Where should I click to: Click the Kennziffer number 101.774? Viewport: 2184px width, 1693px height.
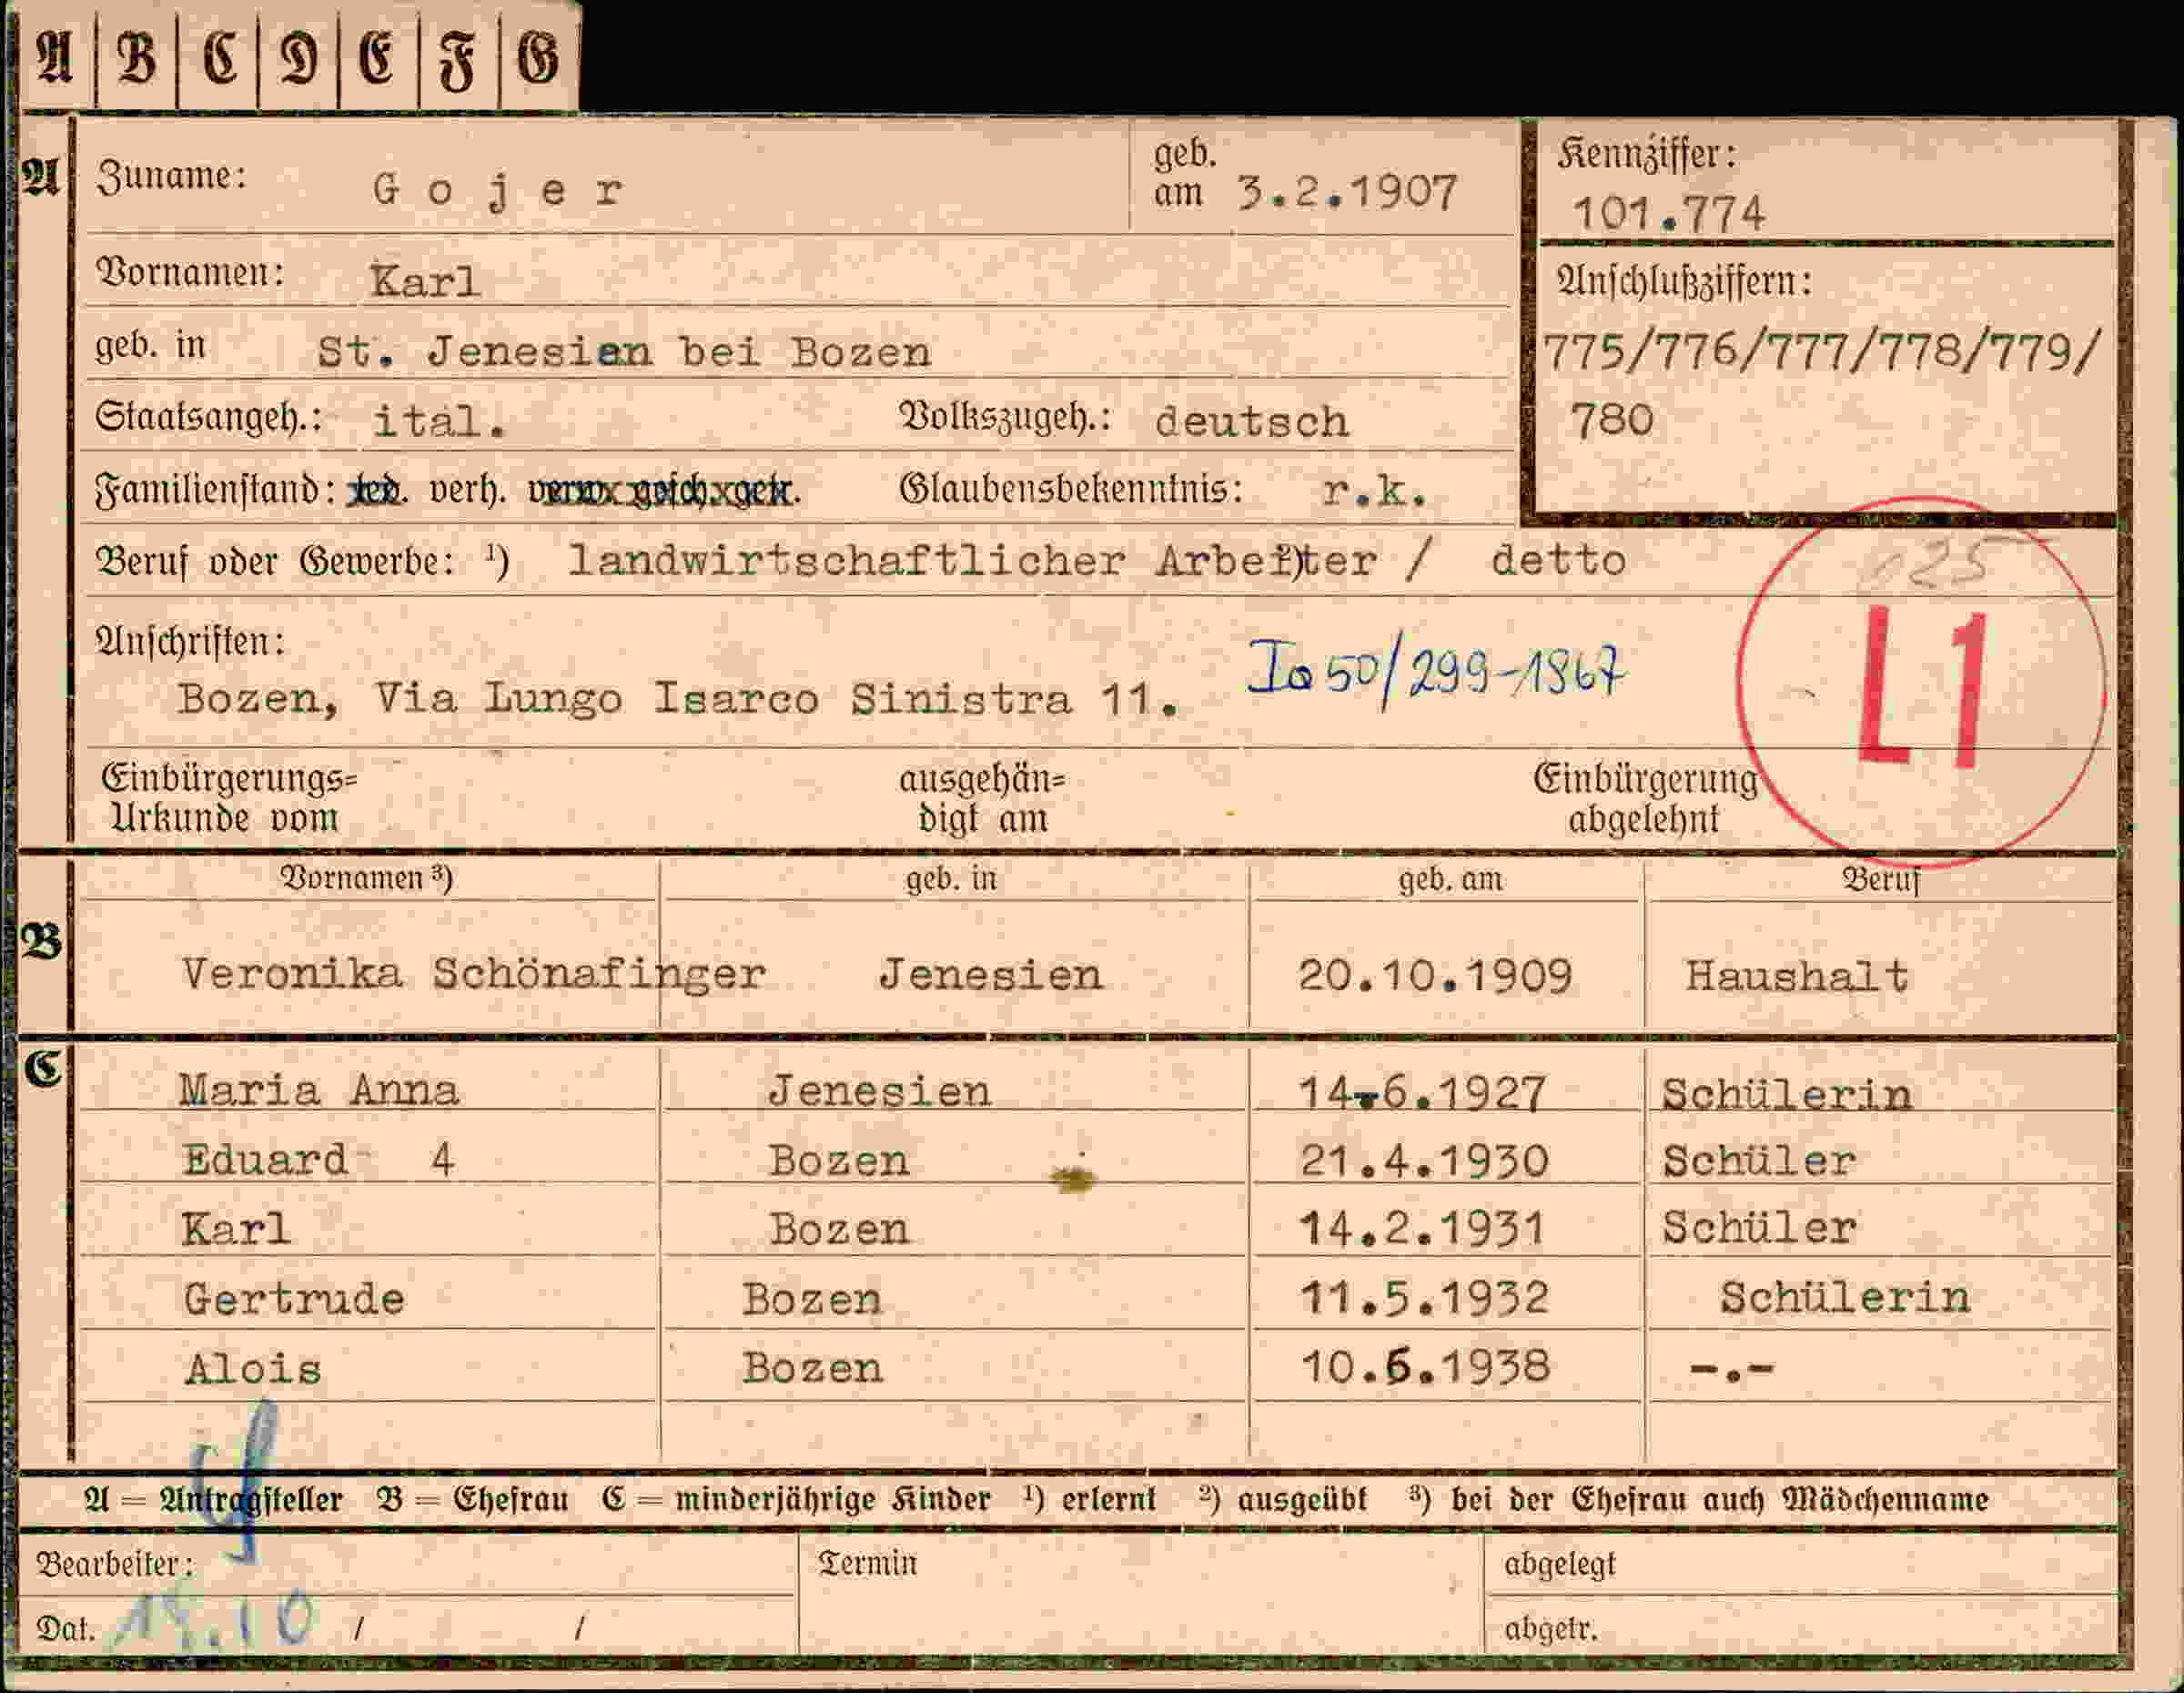1668,213
